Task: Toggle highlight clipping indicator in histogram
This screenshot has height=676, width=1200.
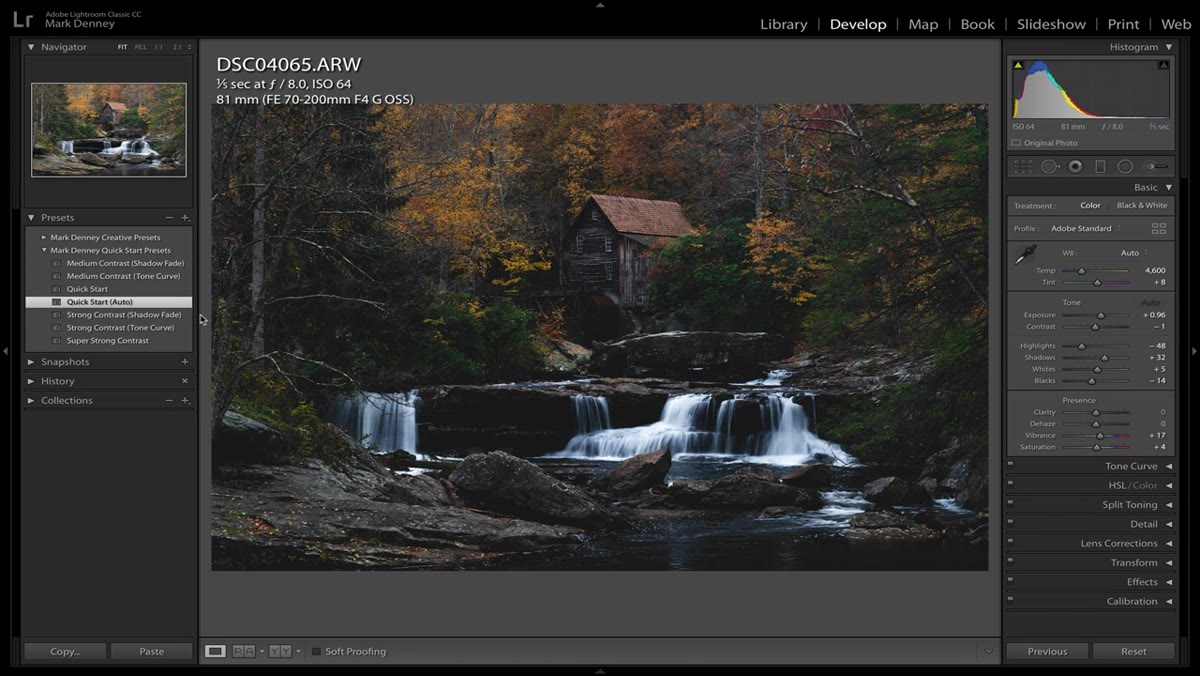Action: point(1163,65)
